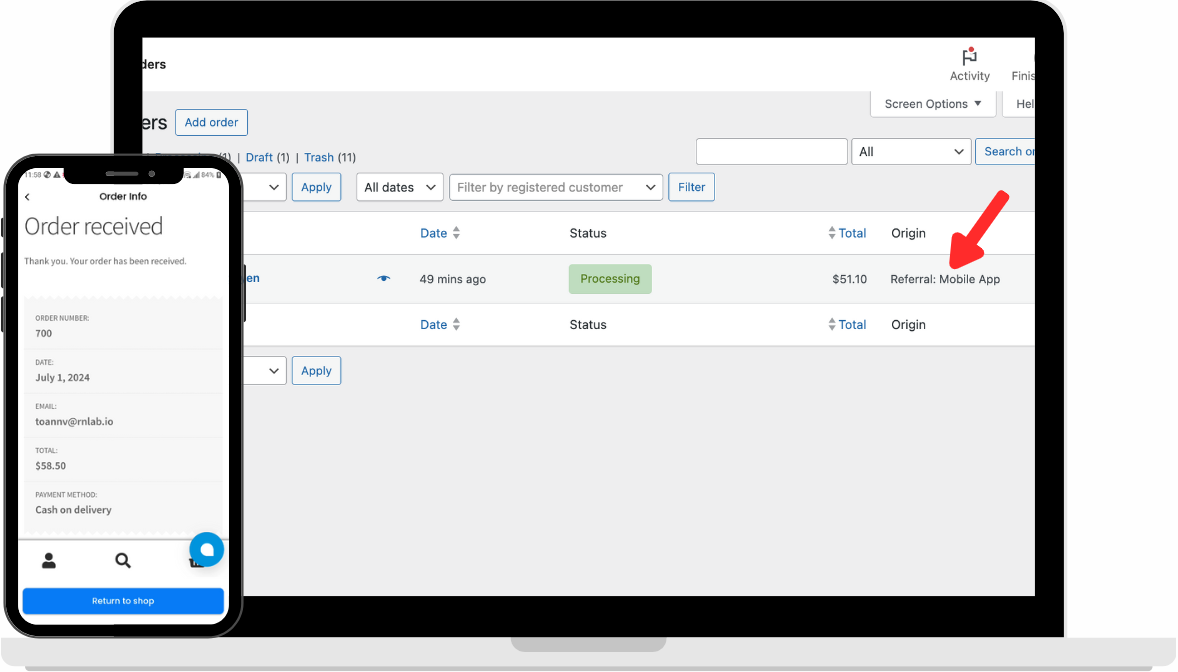Sort by Date in the table header
This screenshot has width=1178, height=672.
tap(434, 233)
